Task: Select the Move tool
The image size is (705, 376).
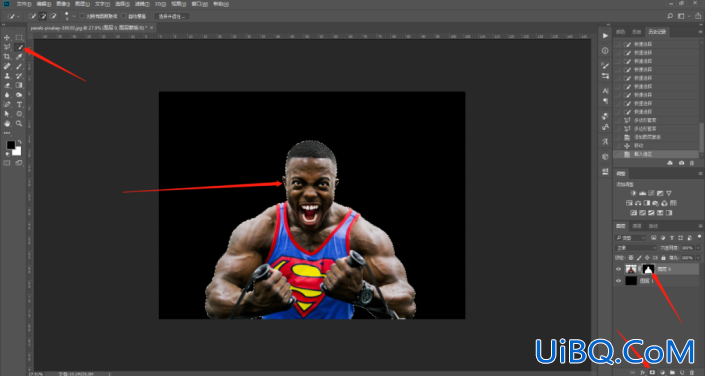Action: point(7,37)
